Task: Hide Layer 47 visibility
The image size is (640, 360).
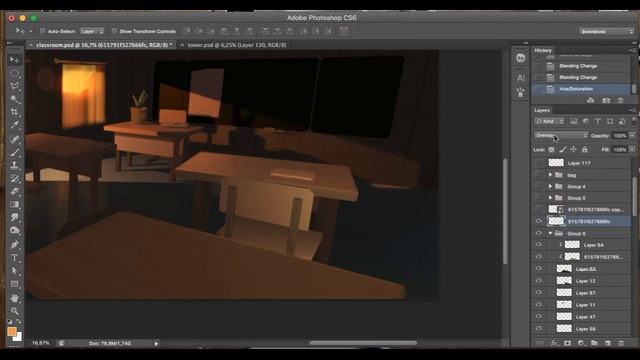Action: pos(539,316)
